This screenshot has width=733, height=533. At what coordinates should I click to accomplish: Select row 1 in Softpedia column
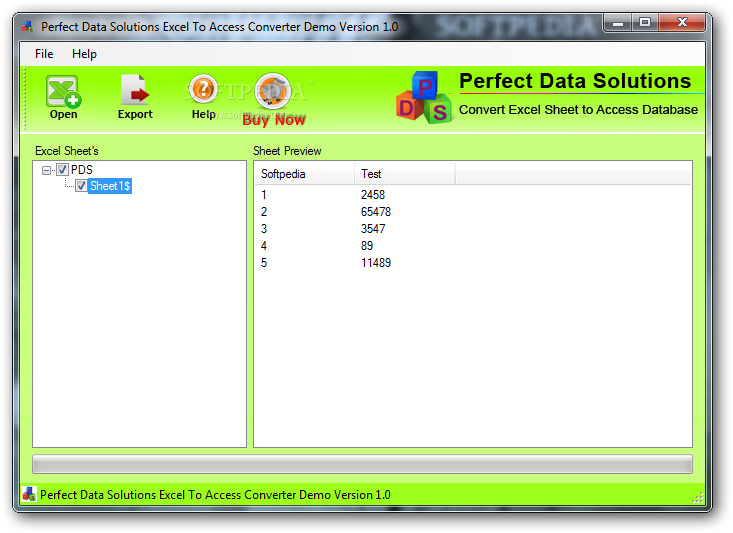point(264,194)
